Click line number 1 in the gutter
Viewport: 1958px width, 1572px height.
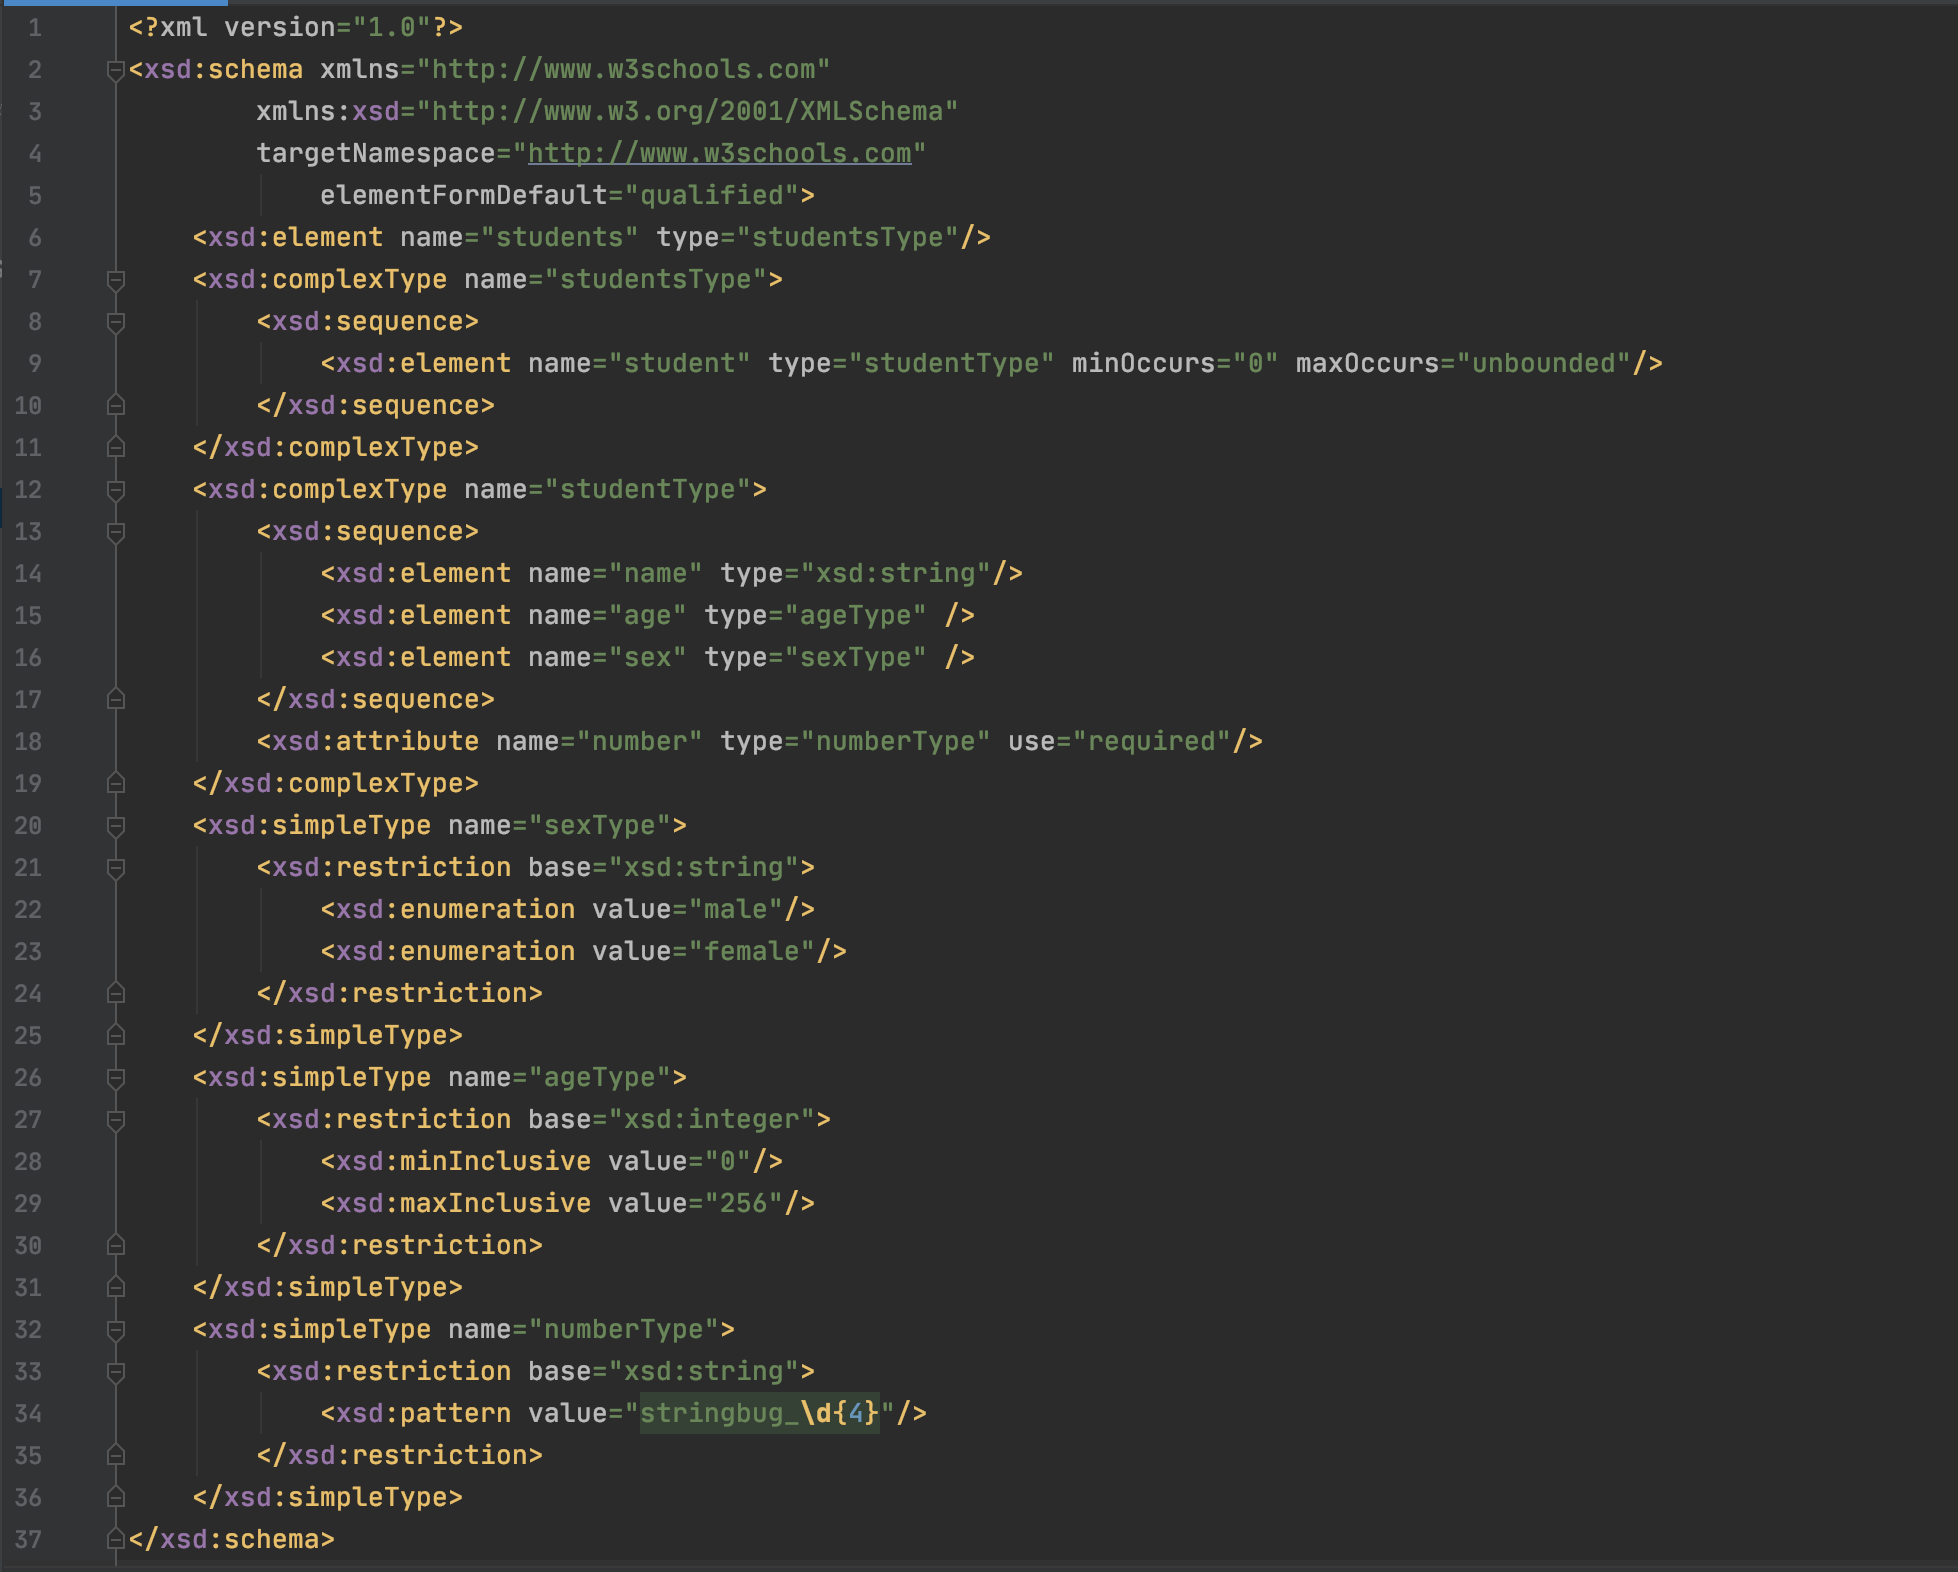(35, 28)
